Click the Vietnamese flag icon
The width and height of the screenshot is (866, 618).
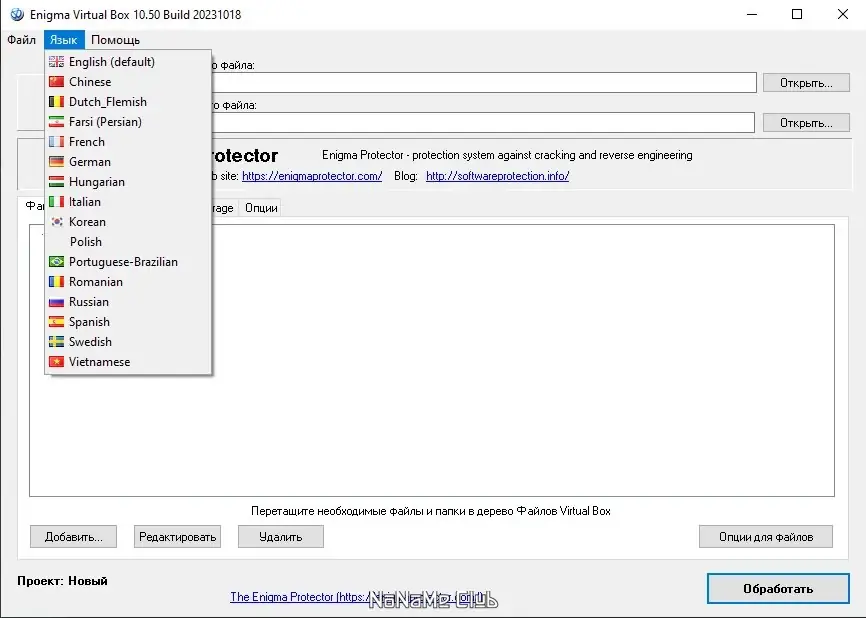[x=56, y=362]
